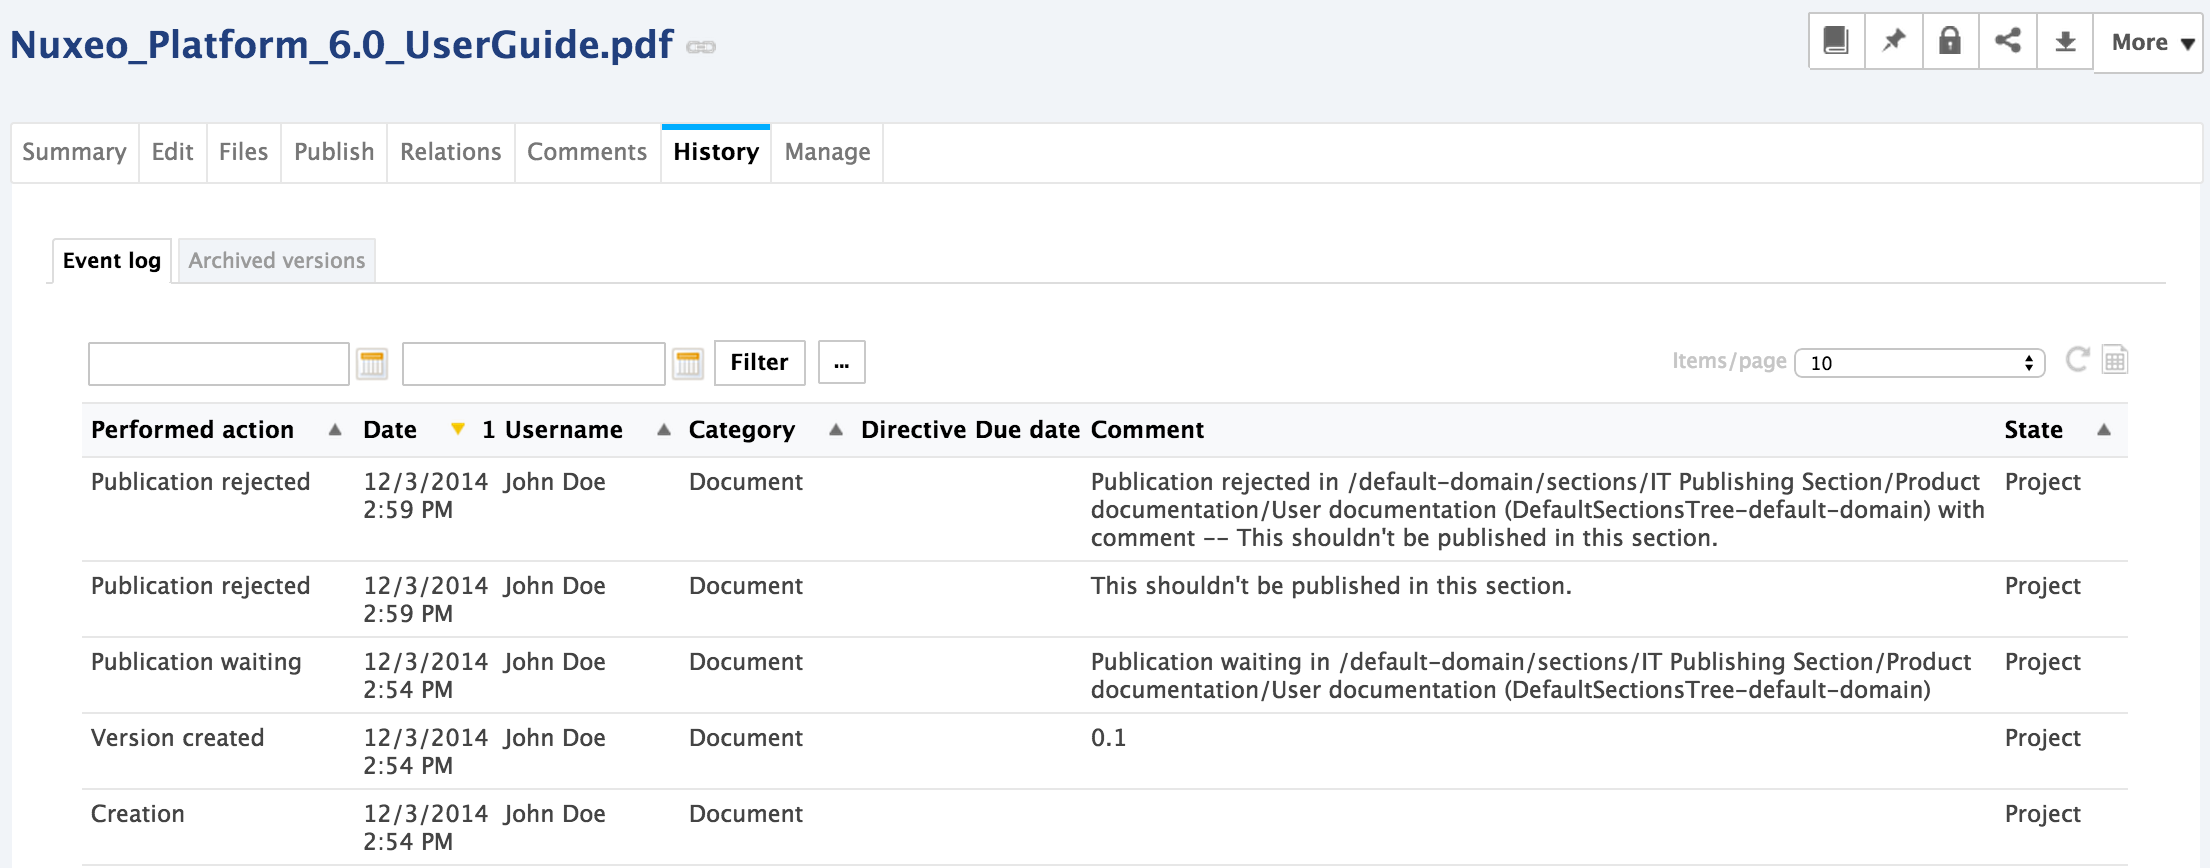
Task: Lock the document using the padlock icon
Action: [x=1950, y=41]
